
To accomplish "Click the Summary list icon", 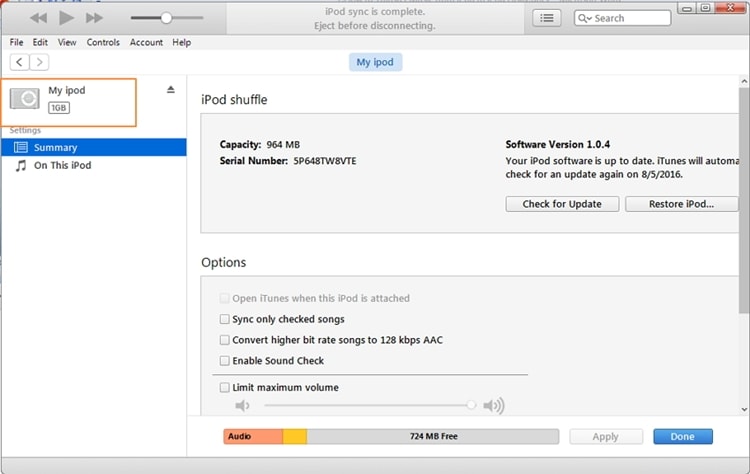I will (21, 147).
